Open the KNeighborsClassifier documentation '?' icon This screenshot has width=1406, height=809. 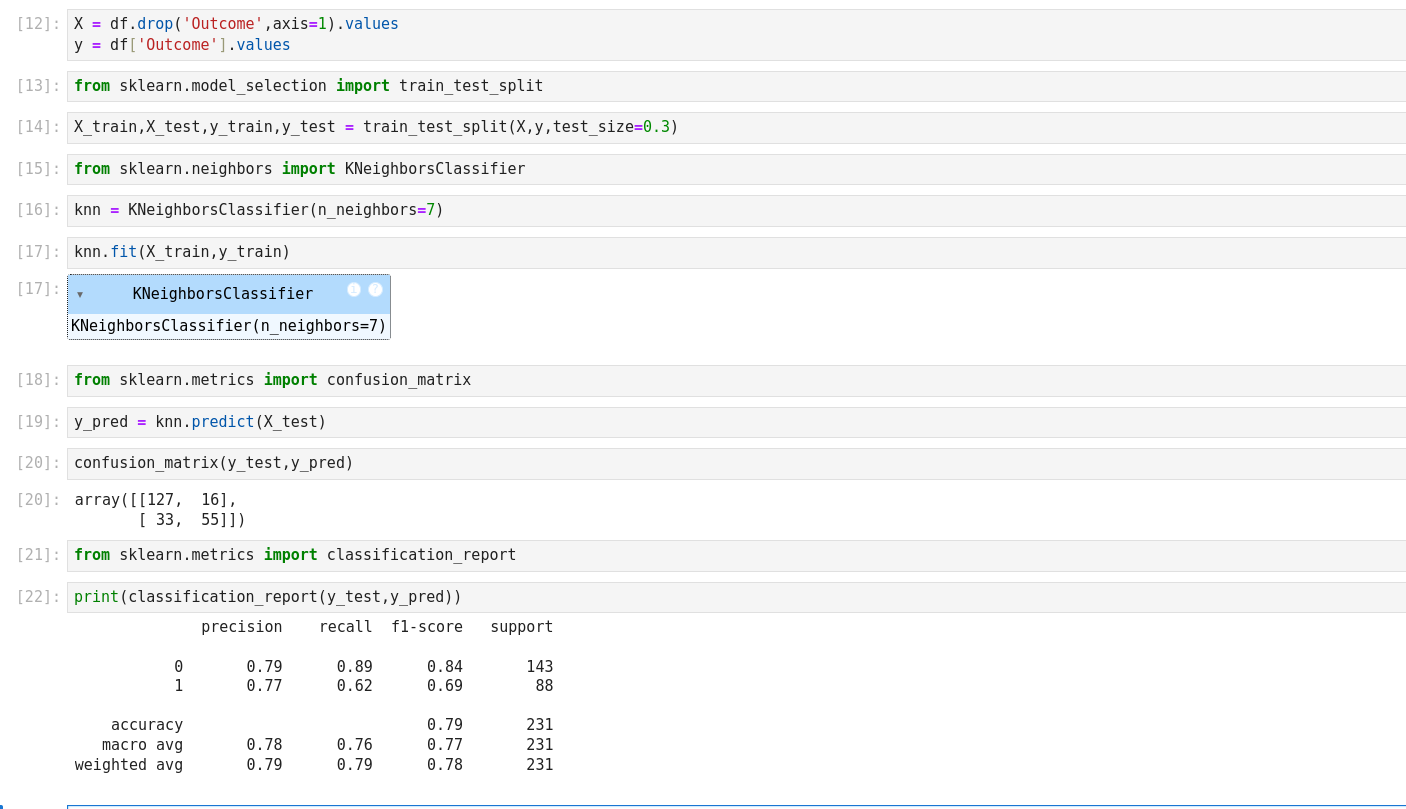(375, 290)
